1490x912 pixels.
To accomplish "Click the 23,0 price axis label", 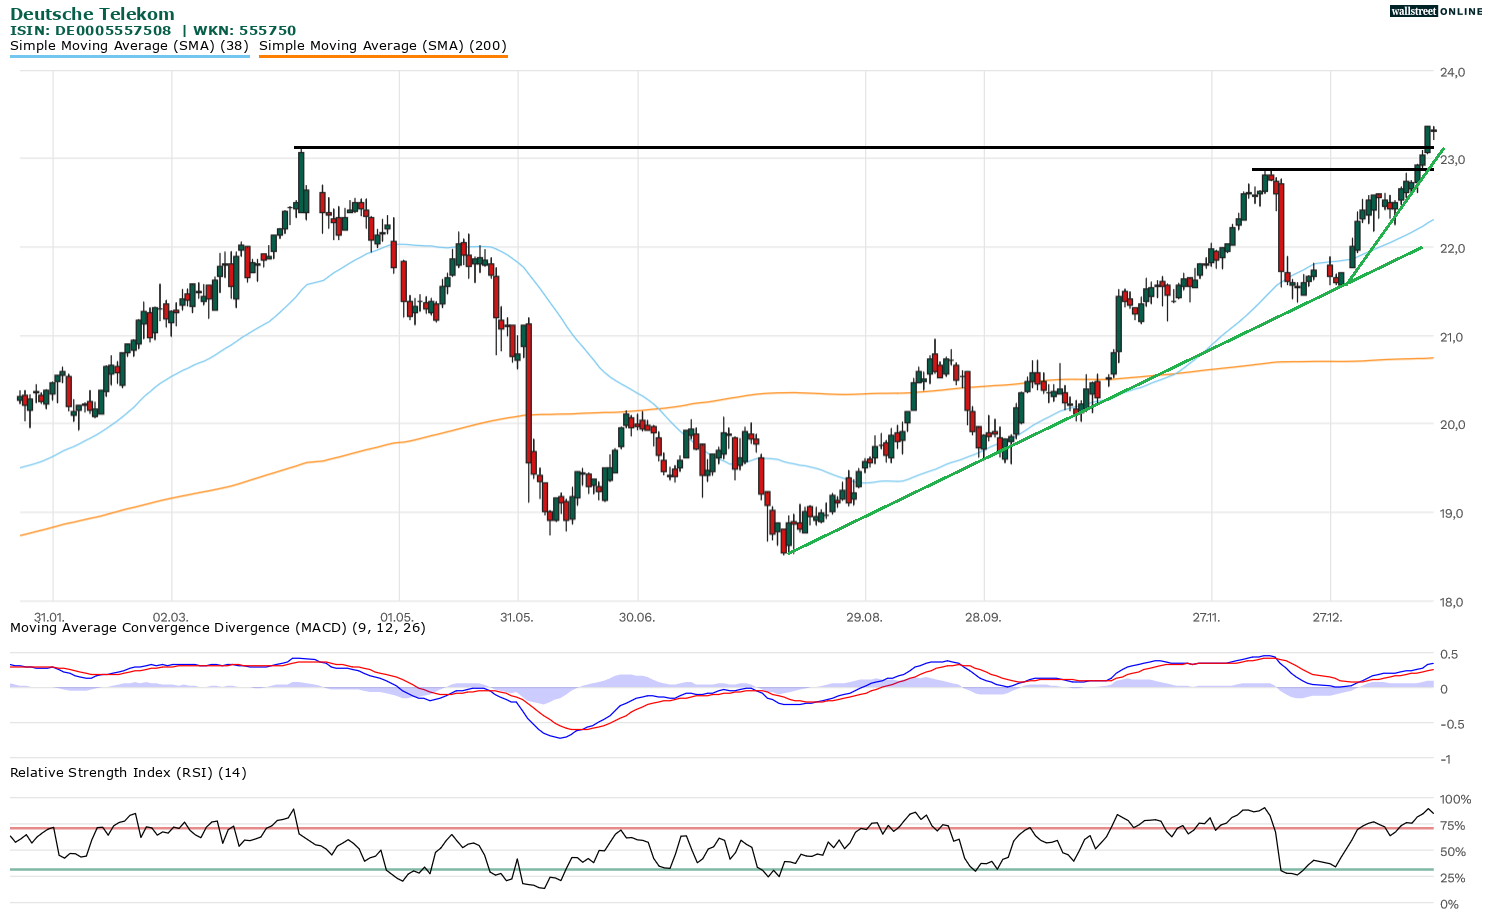I will click(x=1453, y=160).
